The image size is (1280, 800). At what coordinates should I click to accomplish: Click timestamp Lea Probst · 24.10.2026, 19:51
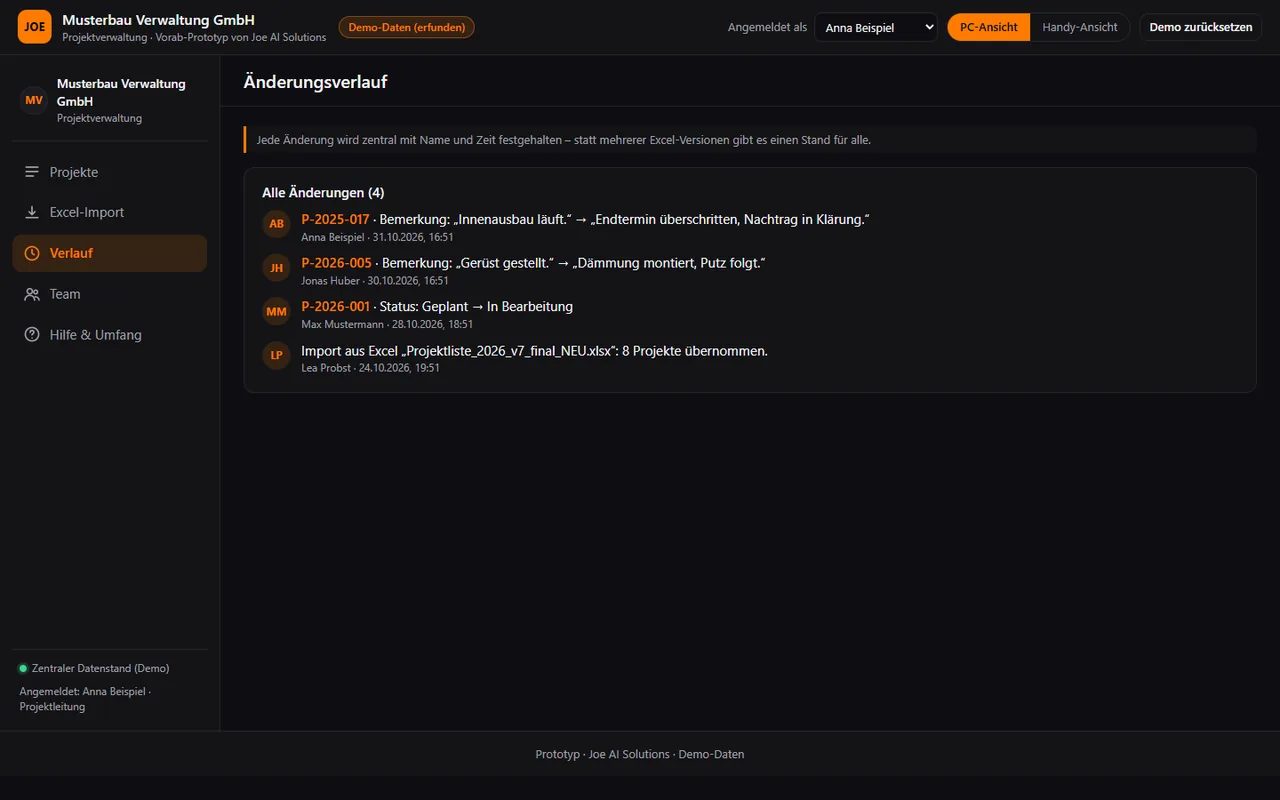point(370,368)
